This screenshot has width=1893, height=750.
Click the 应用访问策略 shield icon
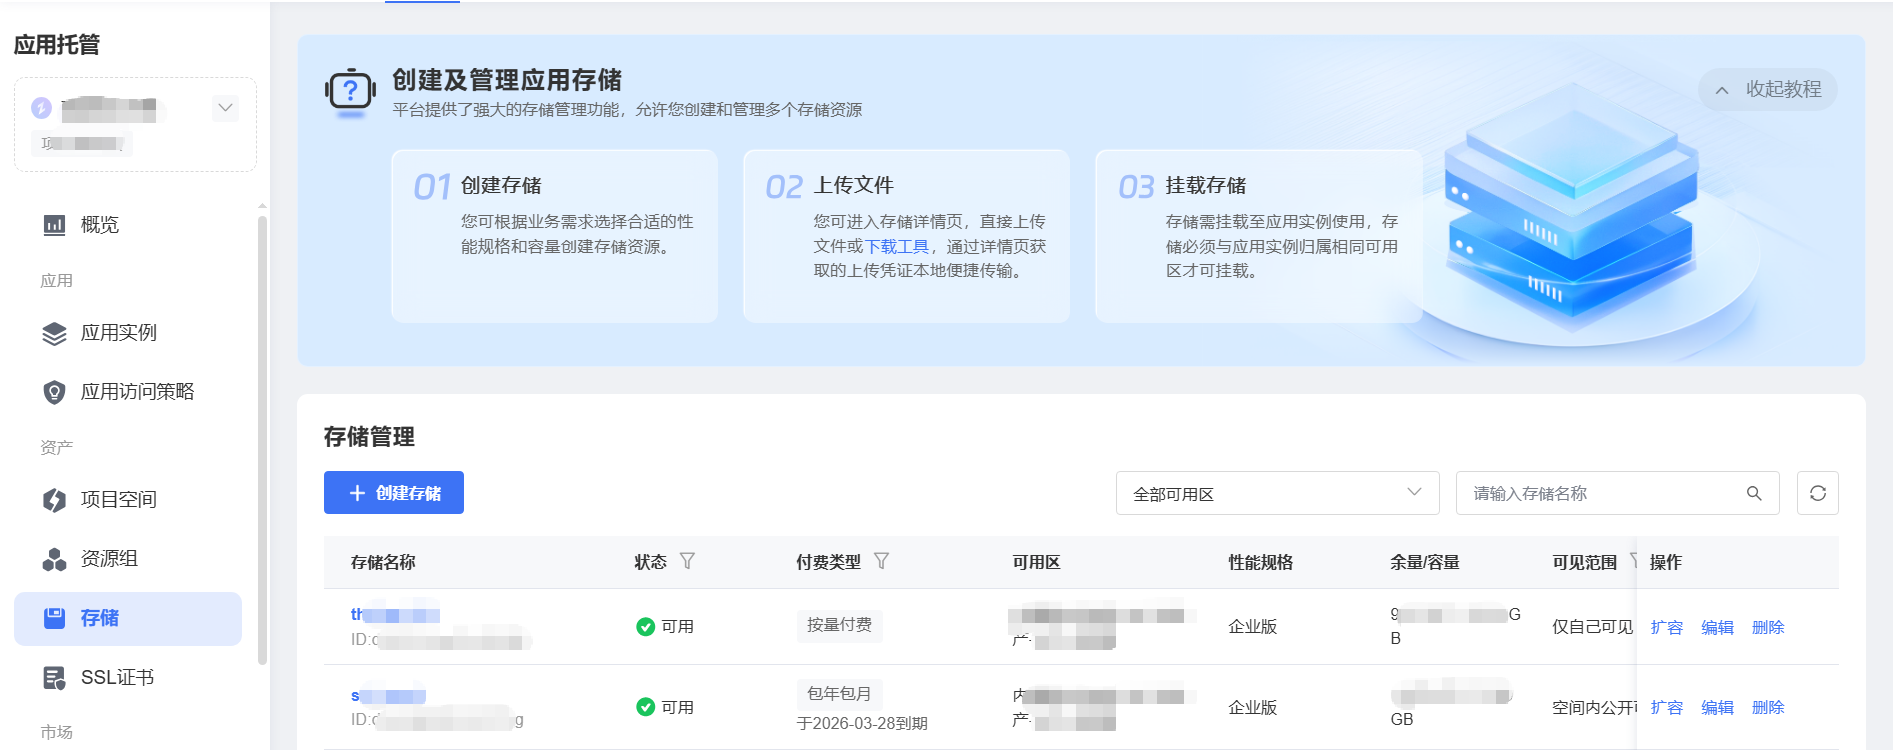tap(54, 392)
